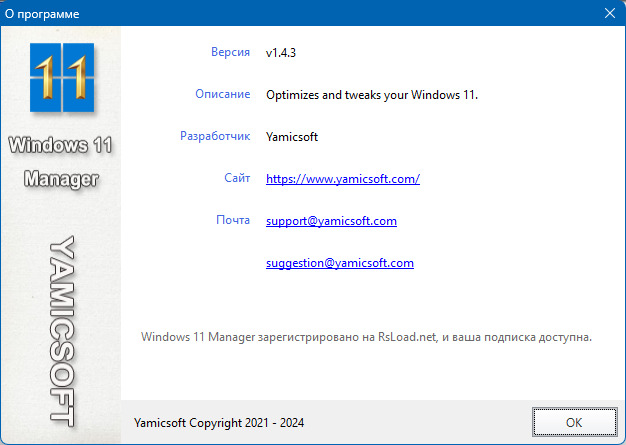
Task: Click the 'Windows 11 Manager' sidebar title
Action: point(60,162)
